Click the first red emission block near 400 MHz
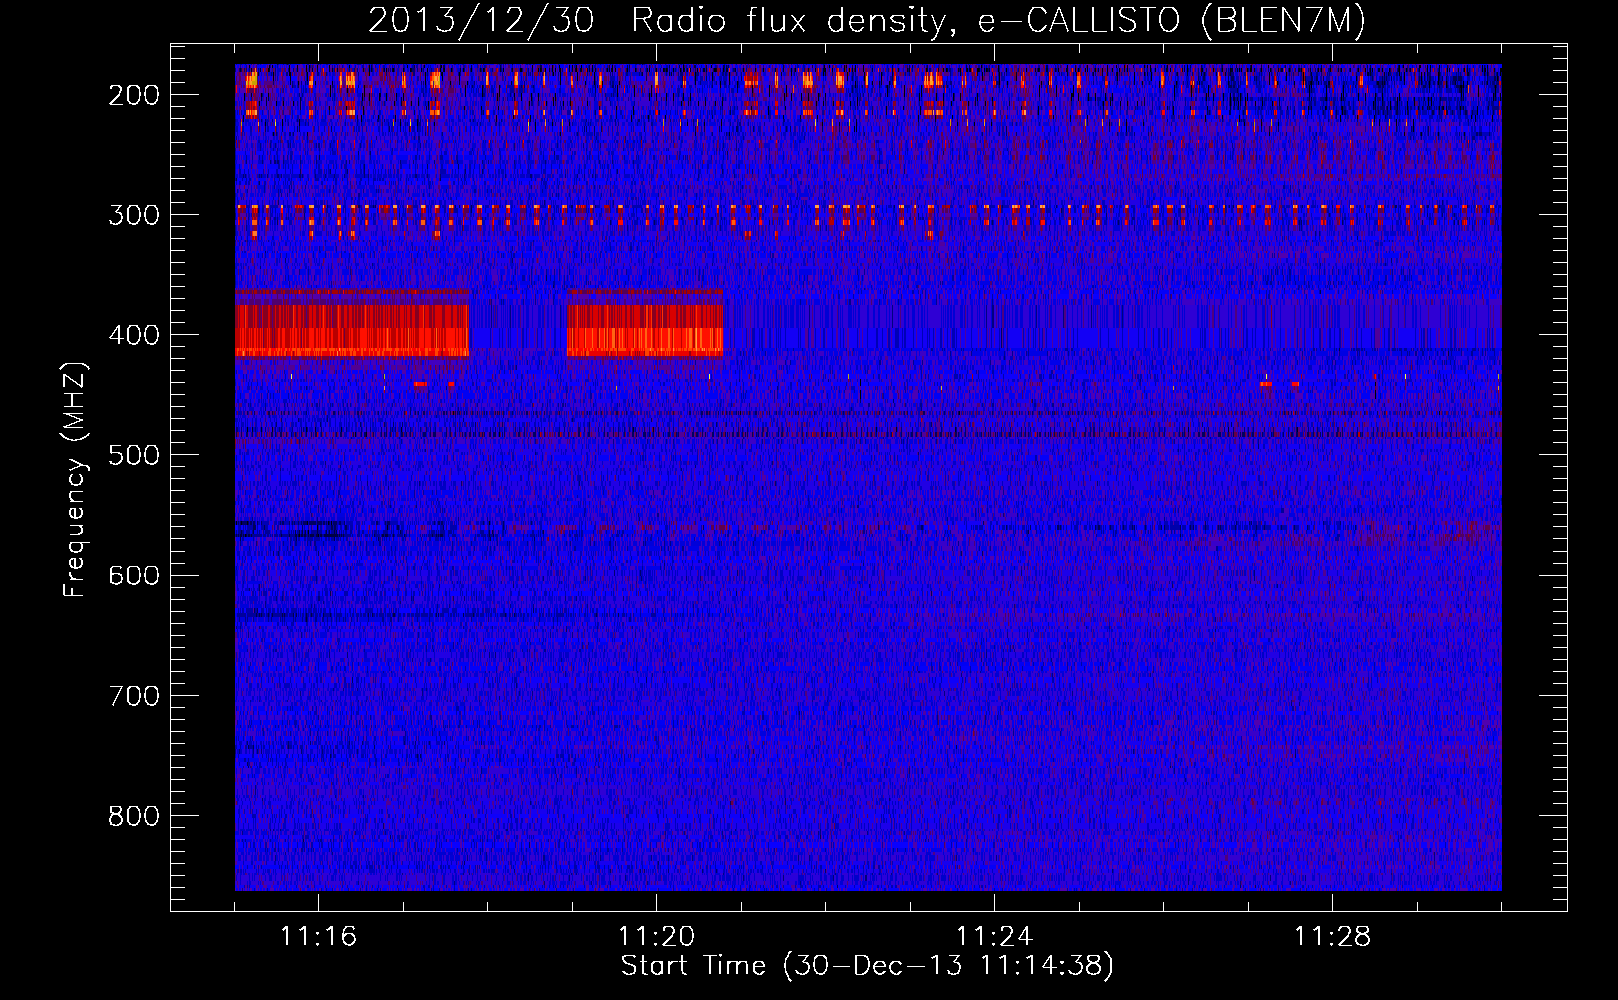The height and width of the screenshot is (1000, 1618). pyautogui.click(x=352, y=323)
